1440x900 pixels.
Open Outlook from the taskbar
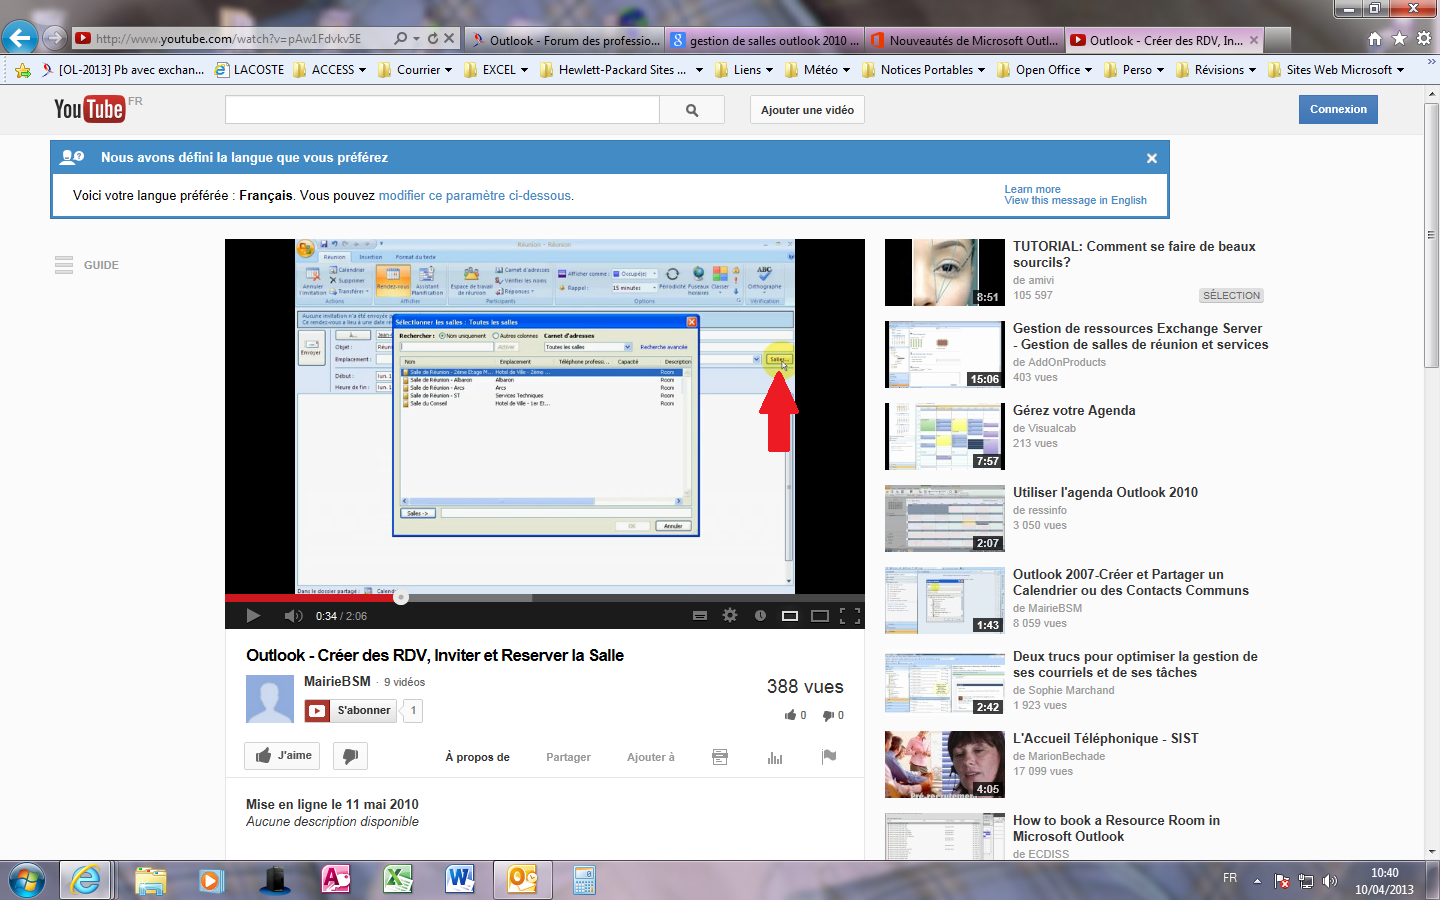click(523, 880)
